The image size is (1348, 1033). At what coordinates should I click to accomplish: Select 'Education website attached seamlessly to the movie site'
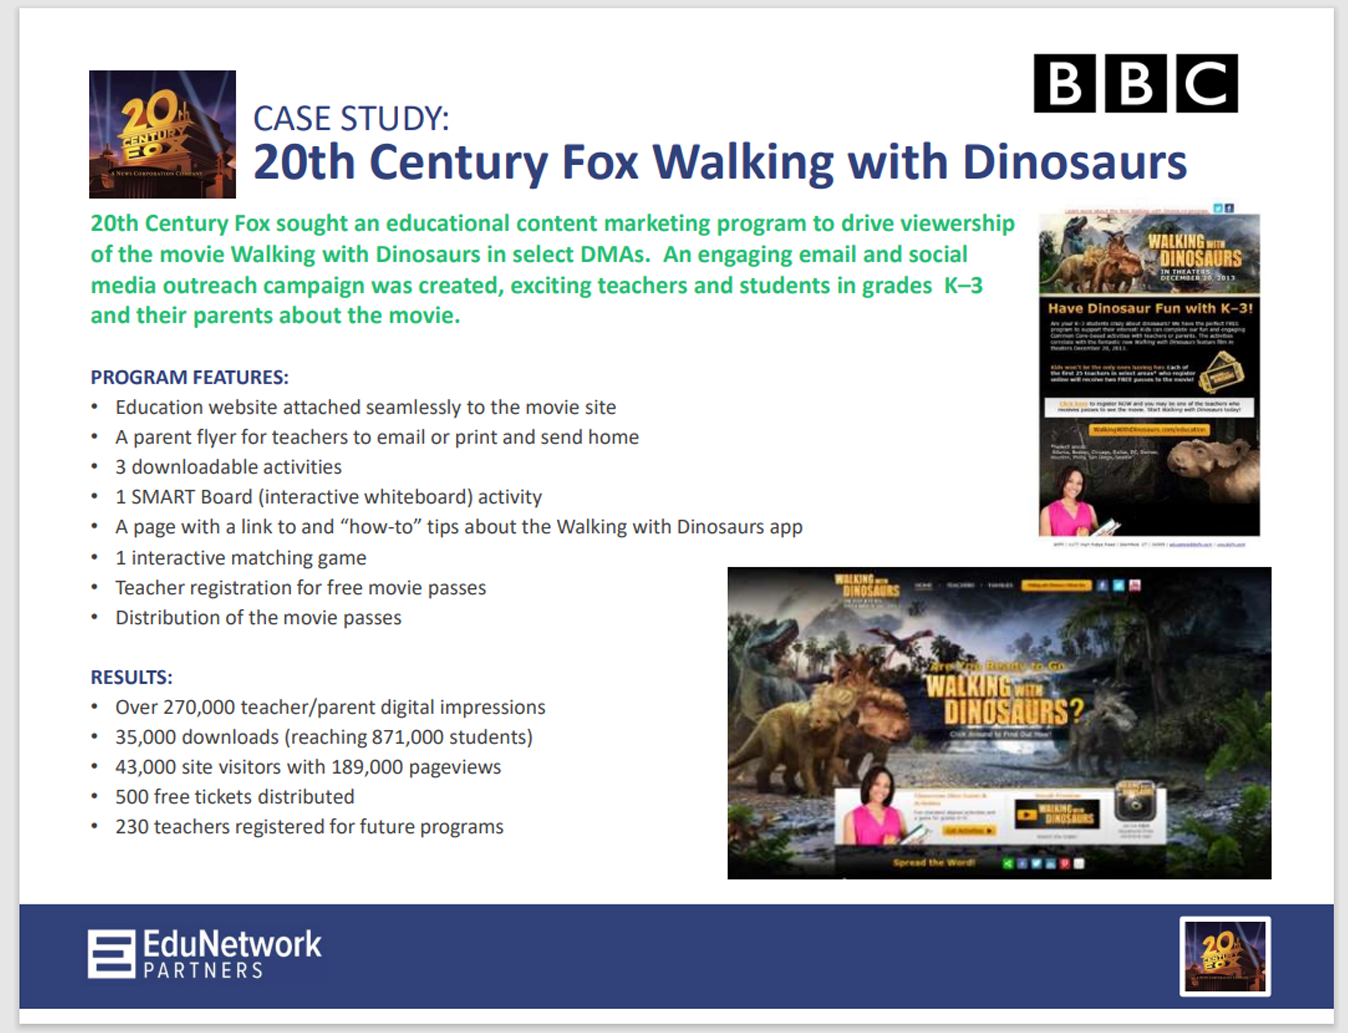coord(365,407)
